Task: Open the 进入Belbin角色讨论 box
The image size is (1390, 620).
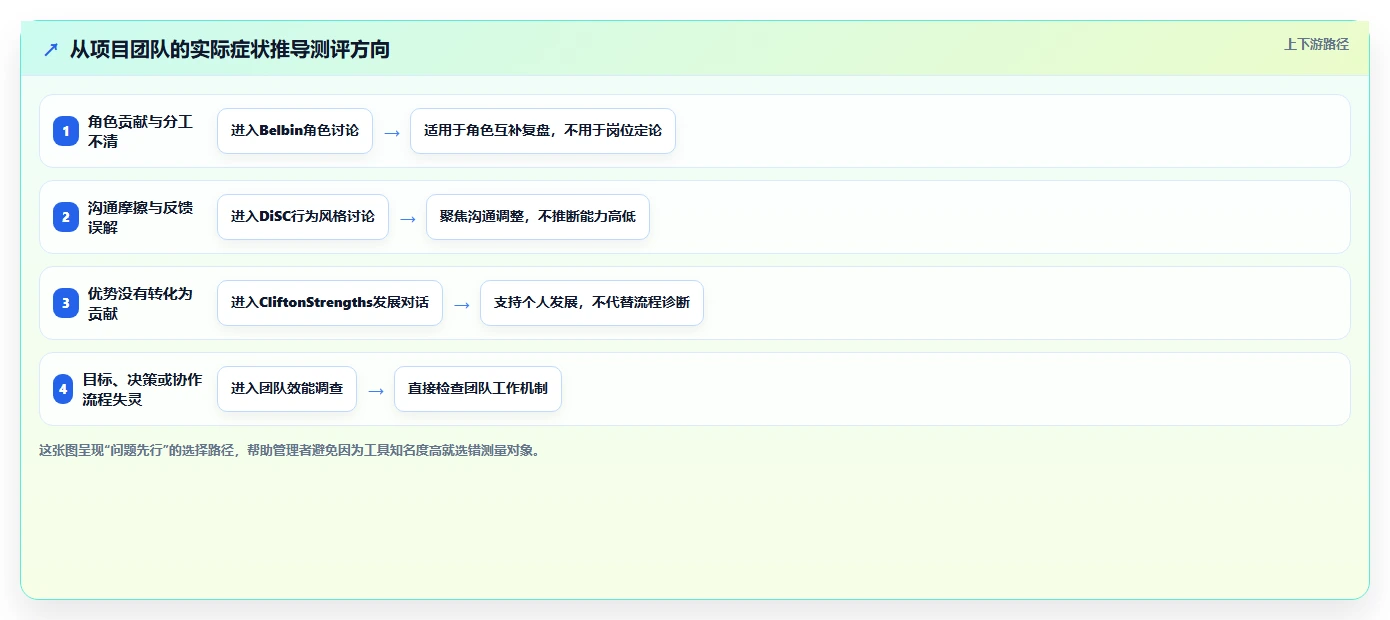Action: click(295, 131)
